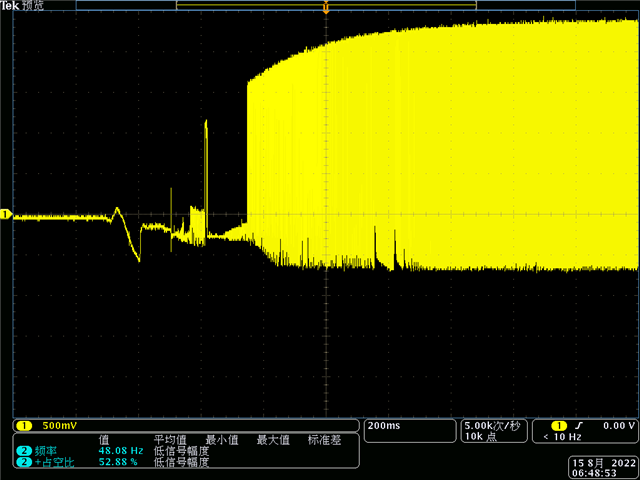Image resolution: width=640 pixels, height=480 pixels.
Task: Click the Tek 预览 acquisition status label
Action: (x=22, y=6)
